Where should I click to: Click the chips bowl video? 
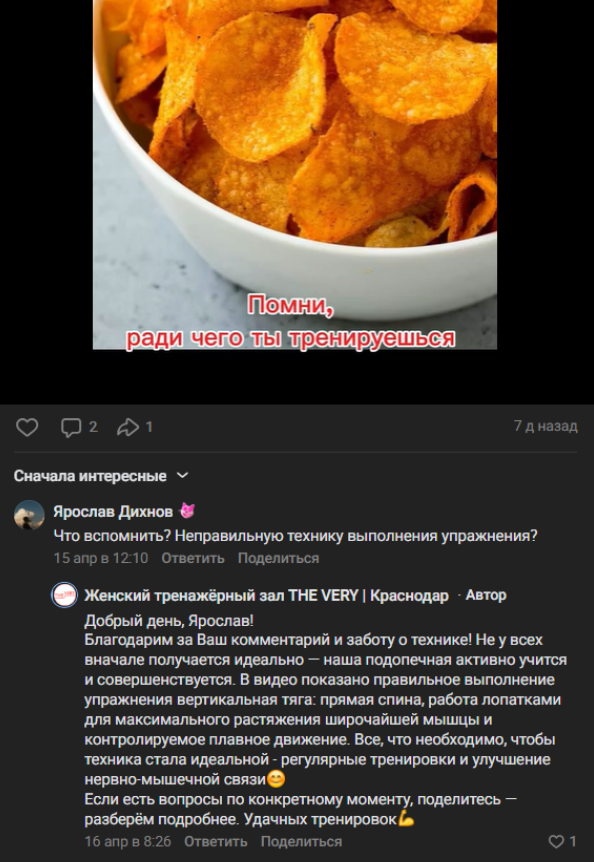click(x=295, y=174)
